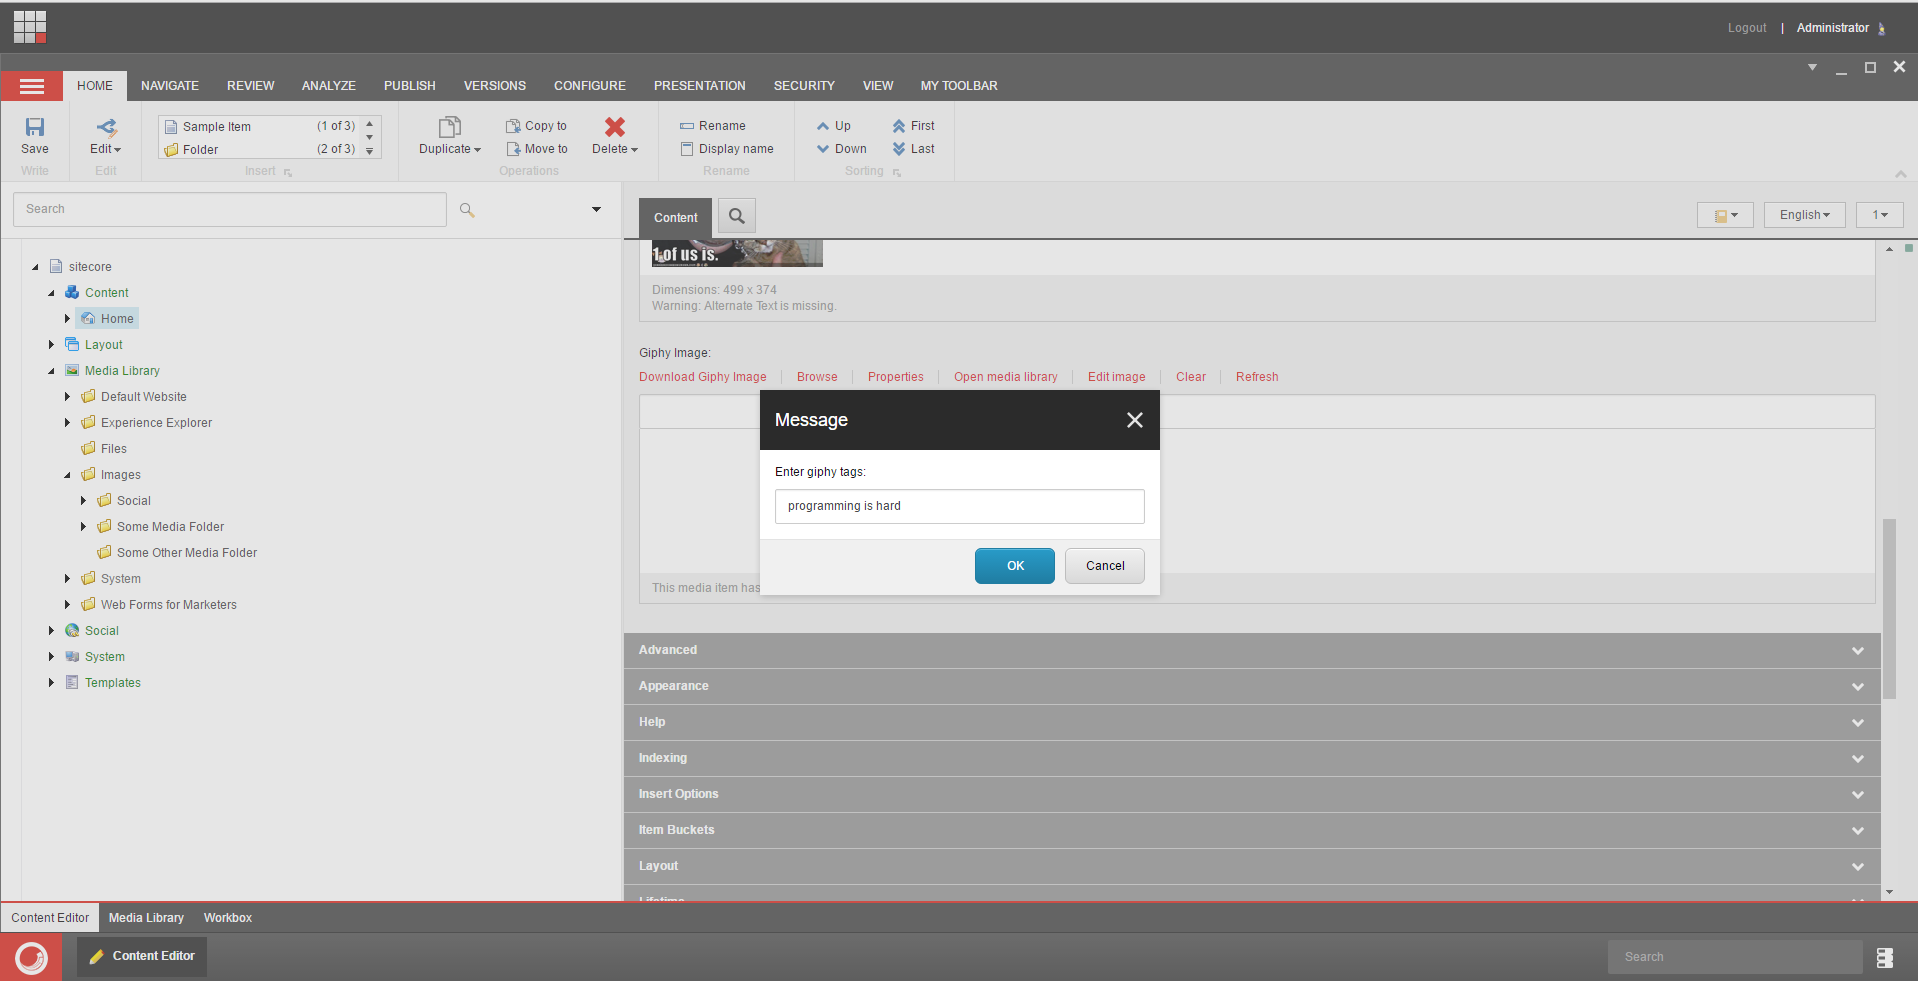Switch to the PUBLISH ribbon tab

[409, 86]
